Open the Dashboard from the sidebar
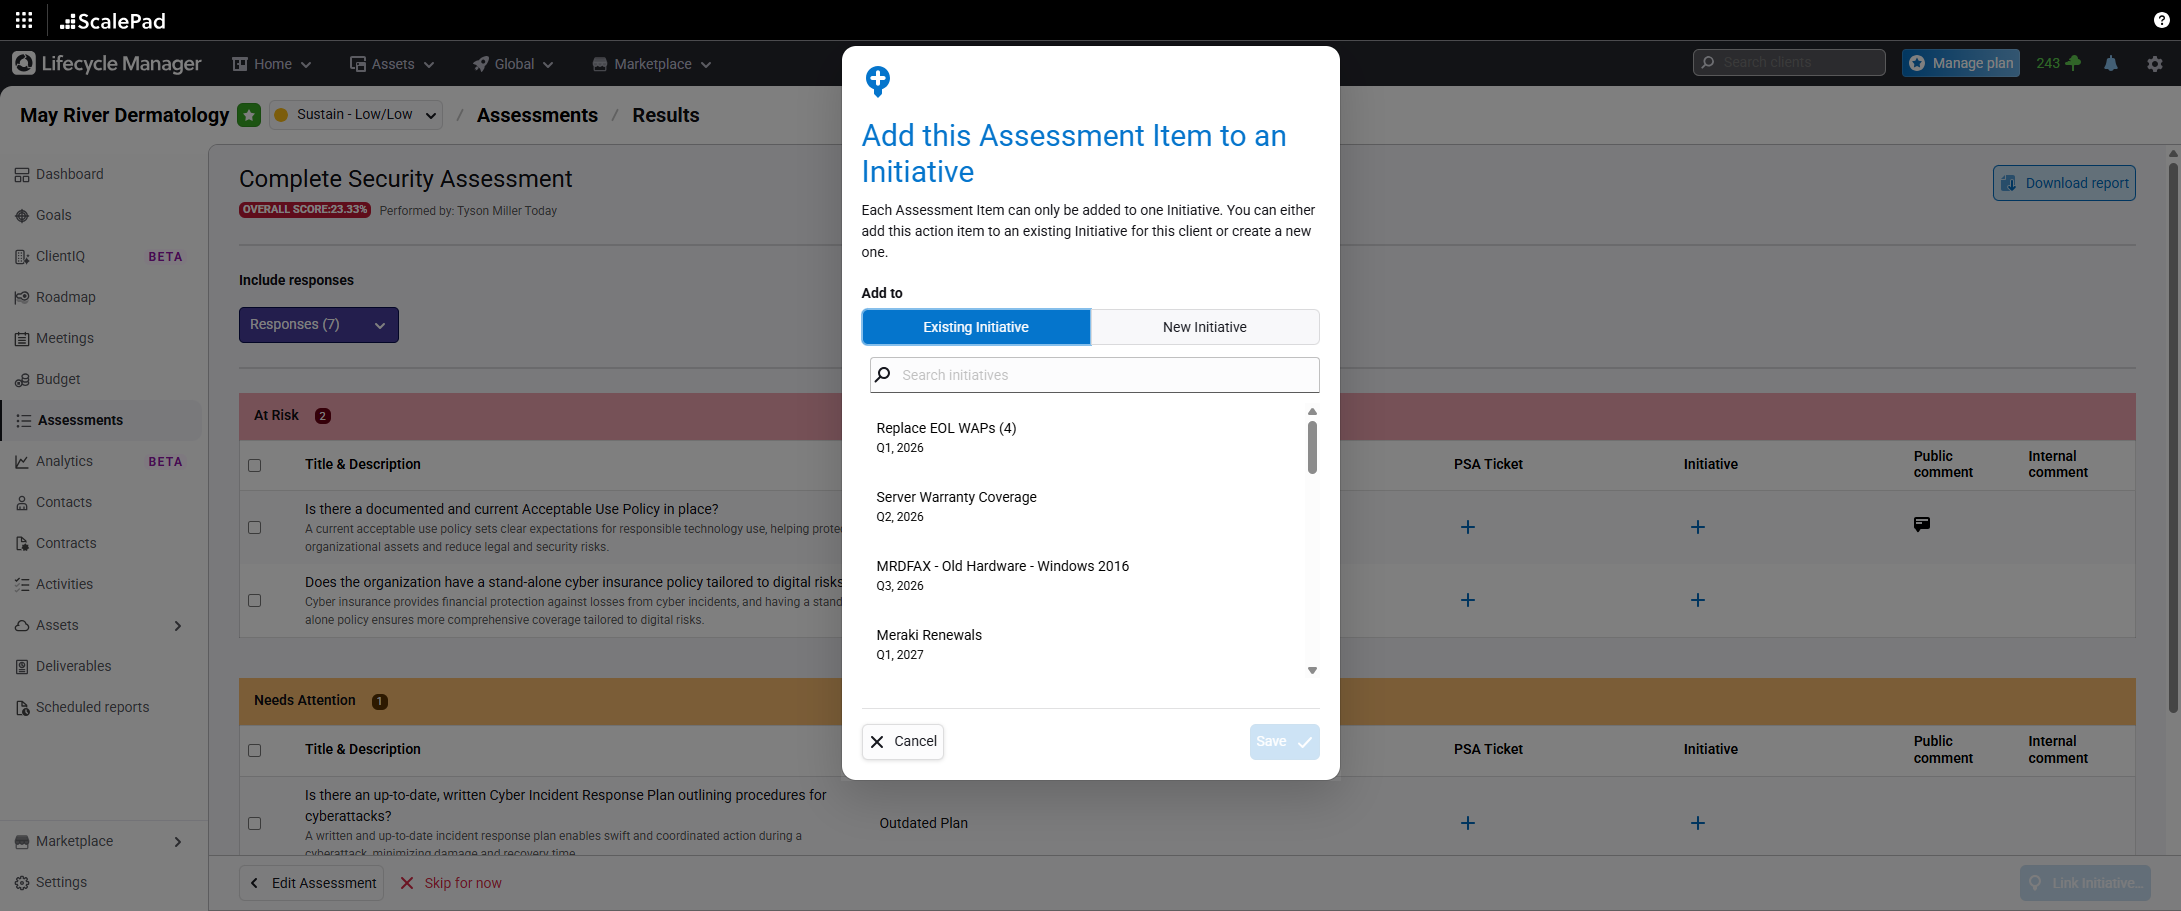 pyautogui.click(x=69, y=174)
